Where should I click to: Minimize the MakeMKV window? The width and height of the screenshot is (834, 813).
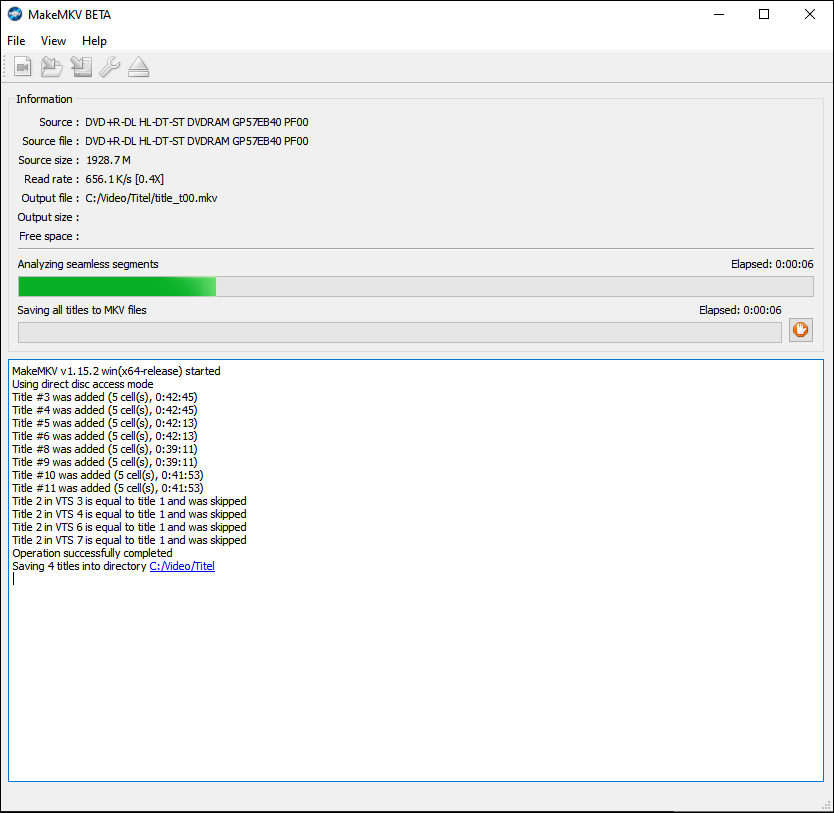(719, 14)
